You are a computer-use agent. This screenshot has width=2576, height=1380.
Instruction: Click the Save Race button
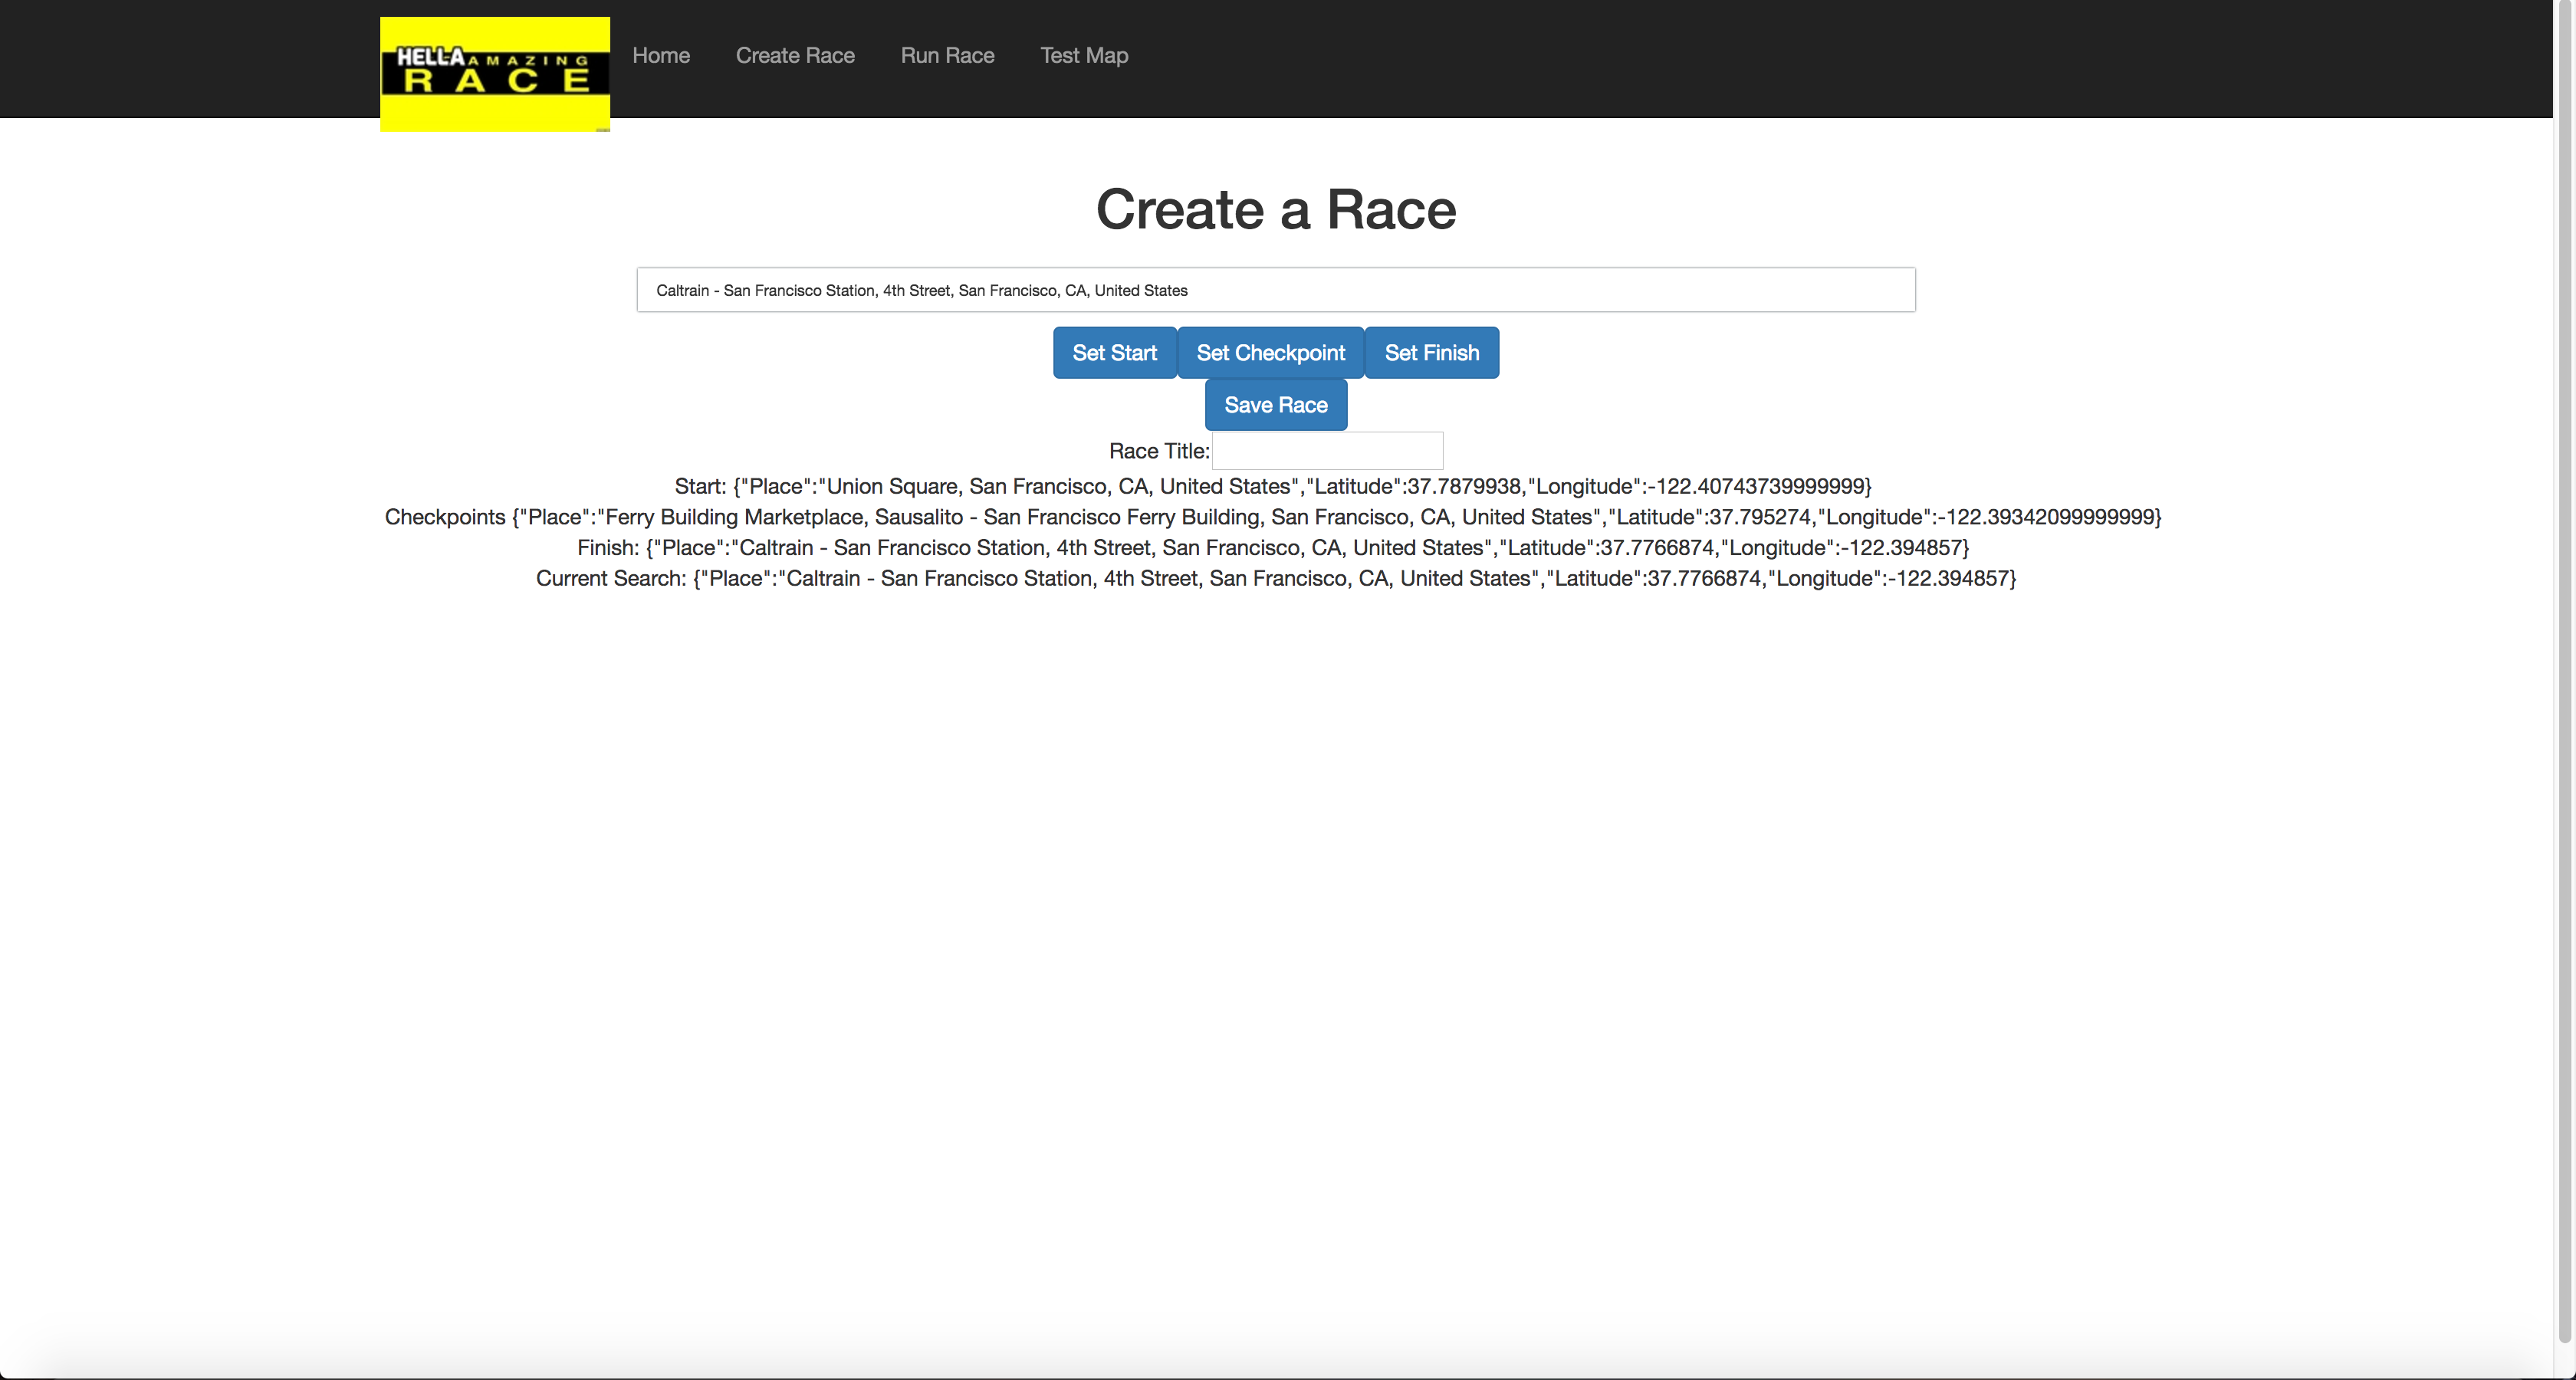[1275, 405]
